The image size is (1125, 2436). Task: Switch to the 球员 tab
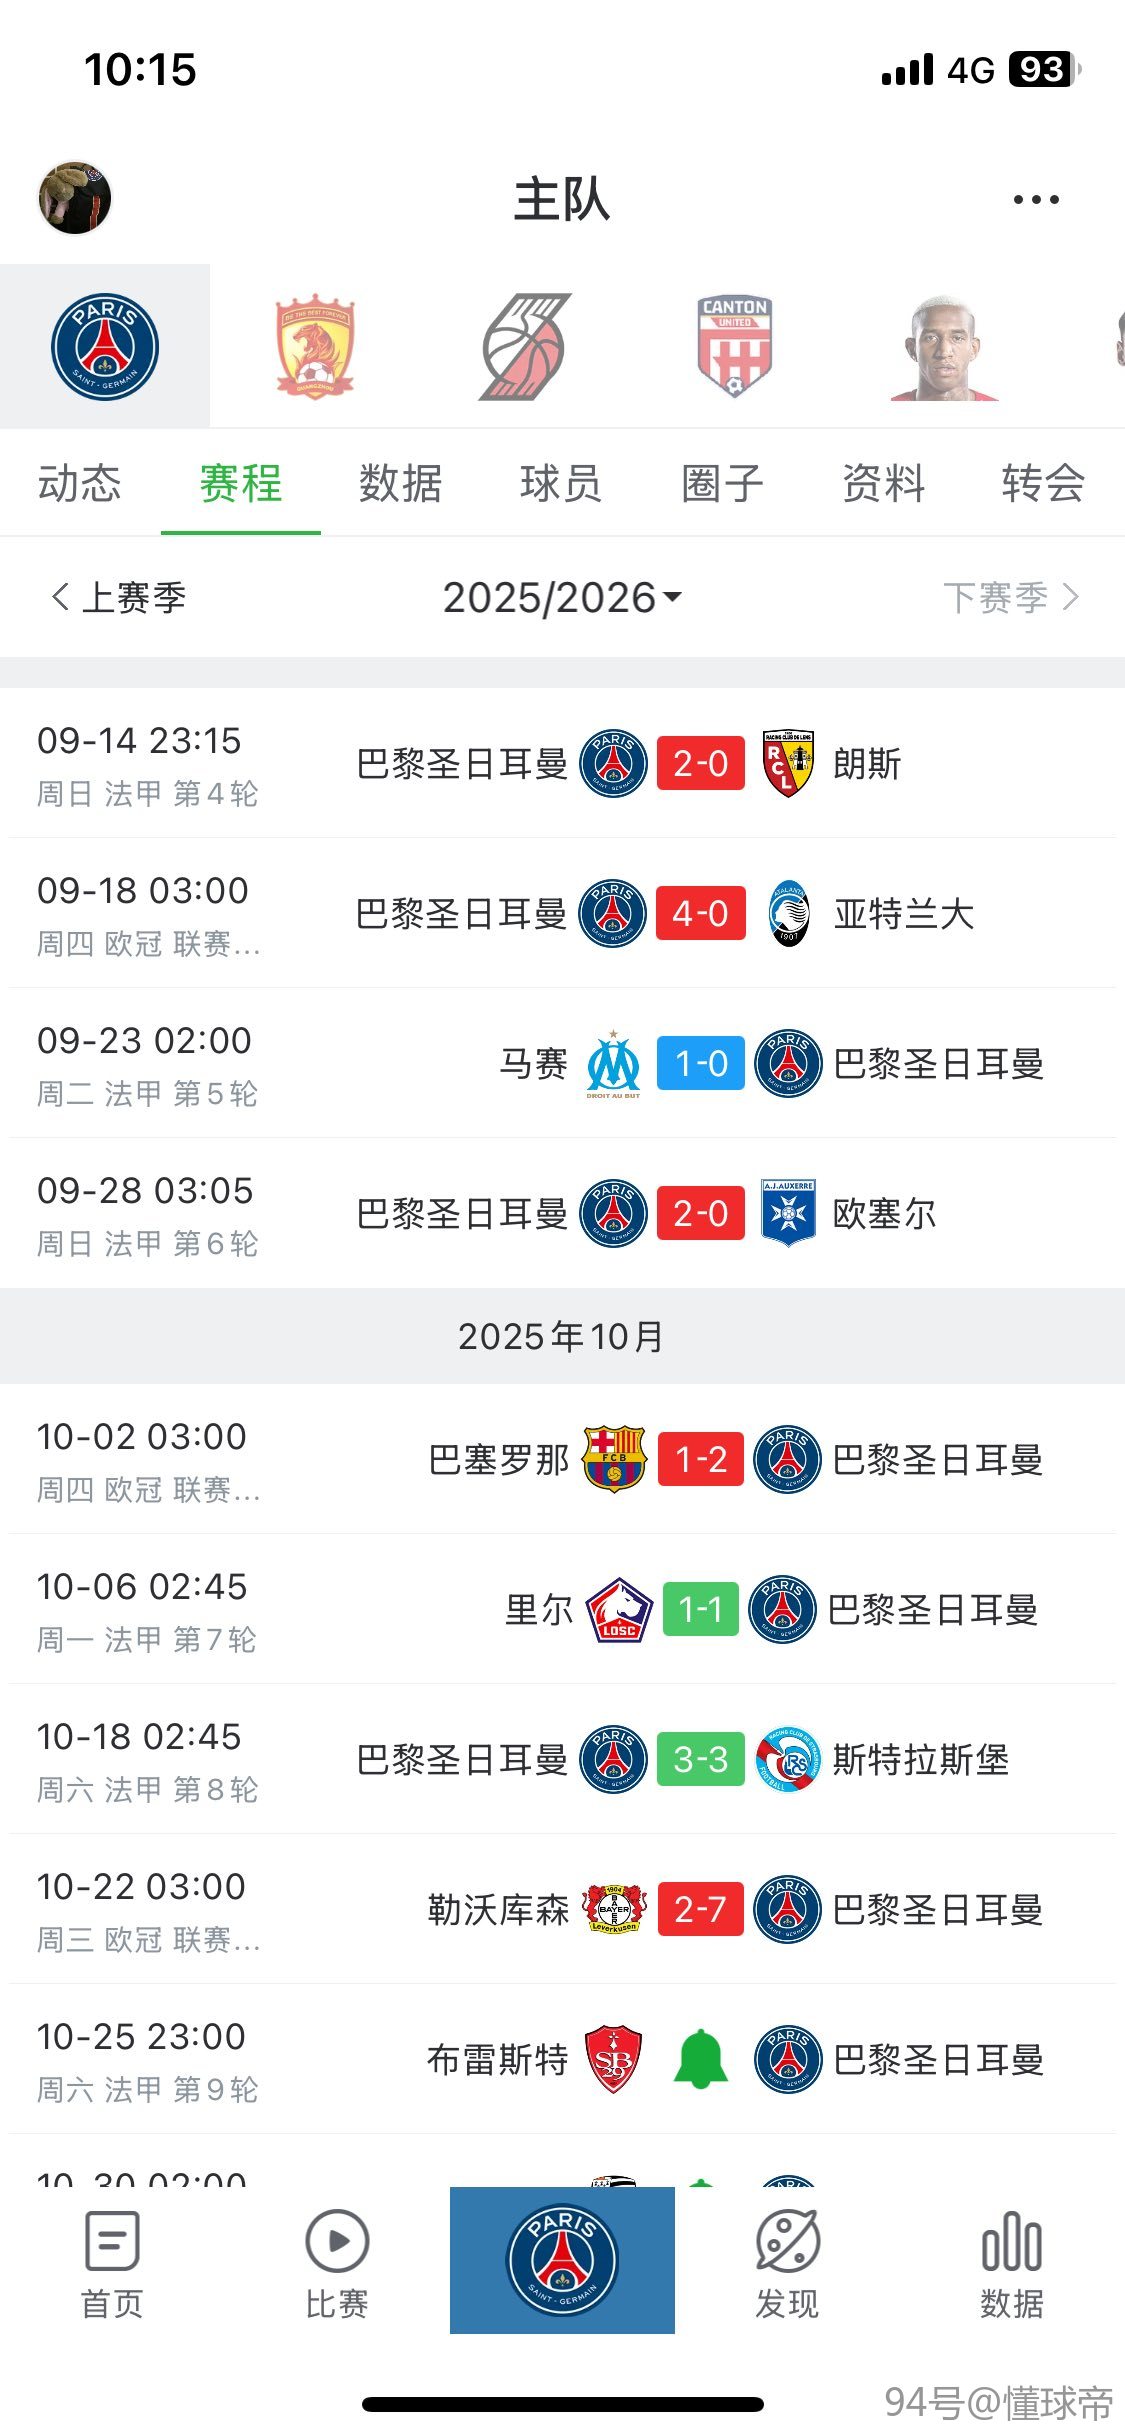561,484
